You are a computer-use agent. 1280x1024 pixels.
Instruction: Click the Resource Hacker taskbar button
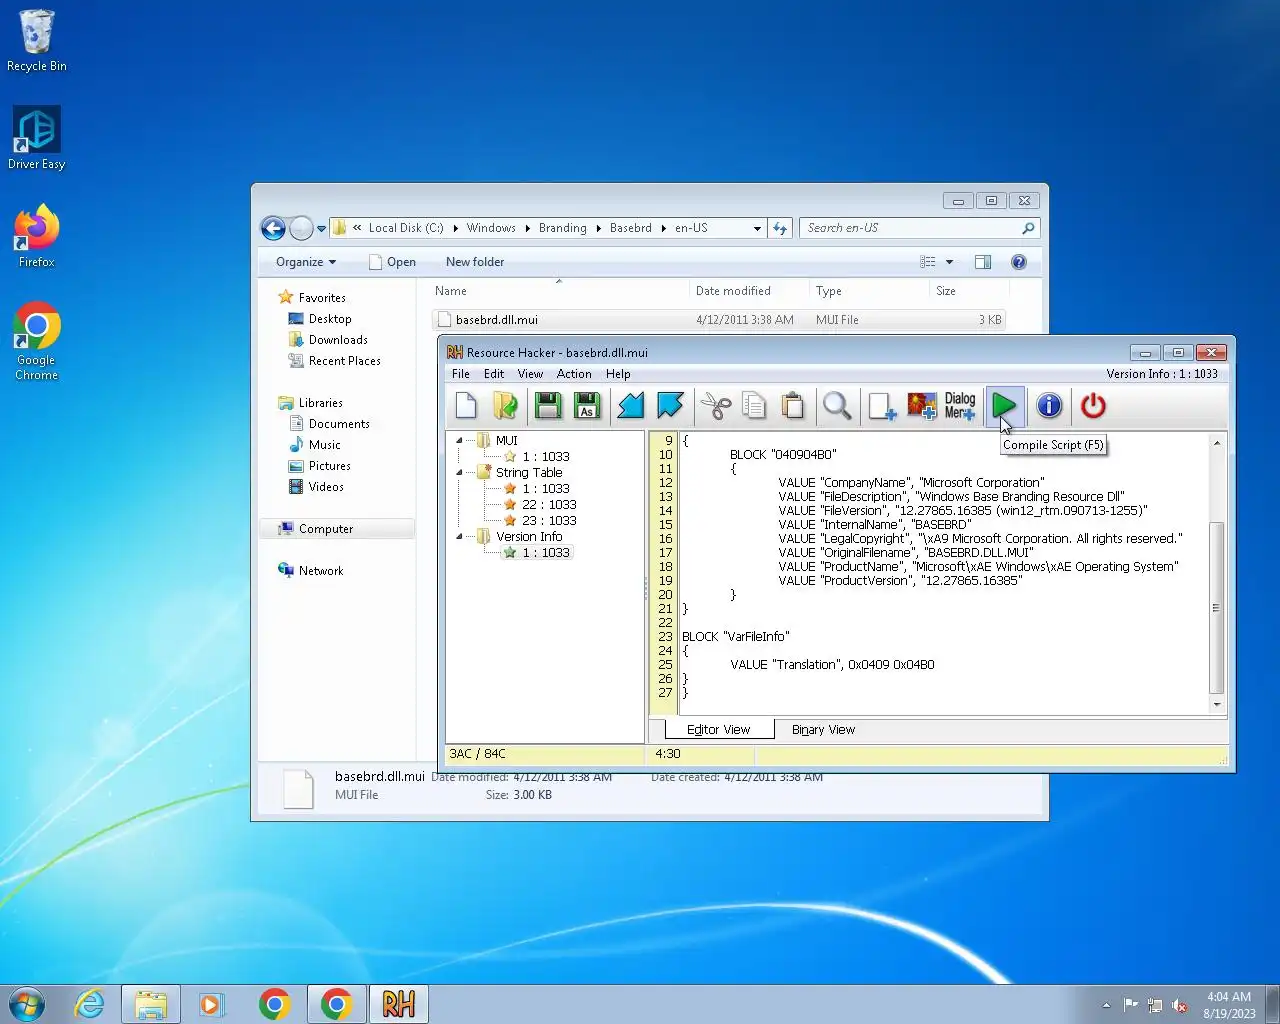[x=399, y=1004]
